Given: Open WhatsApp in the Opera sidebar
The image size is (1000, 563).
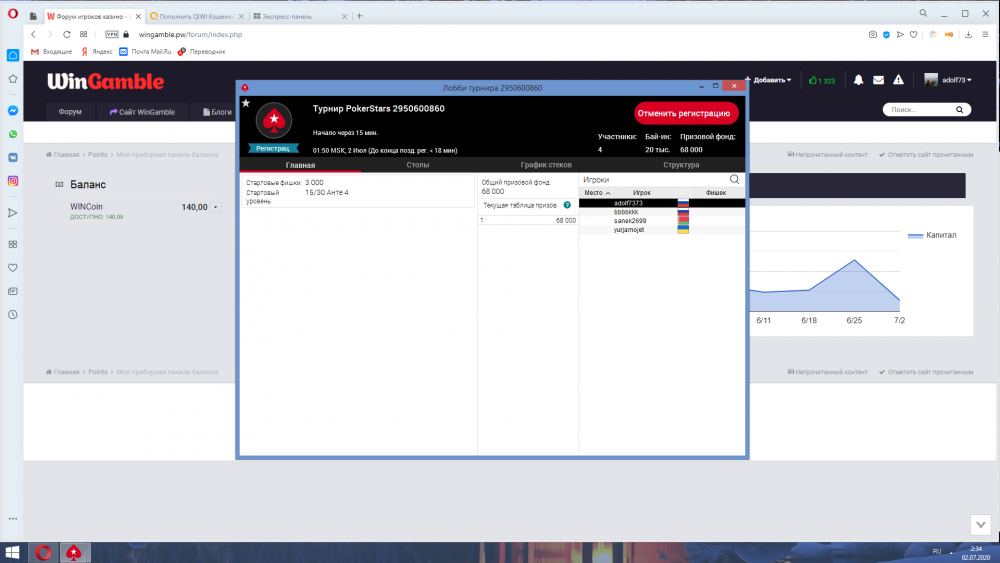Looking at the screenshot, I should point(13,134).
